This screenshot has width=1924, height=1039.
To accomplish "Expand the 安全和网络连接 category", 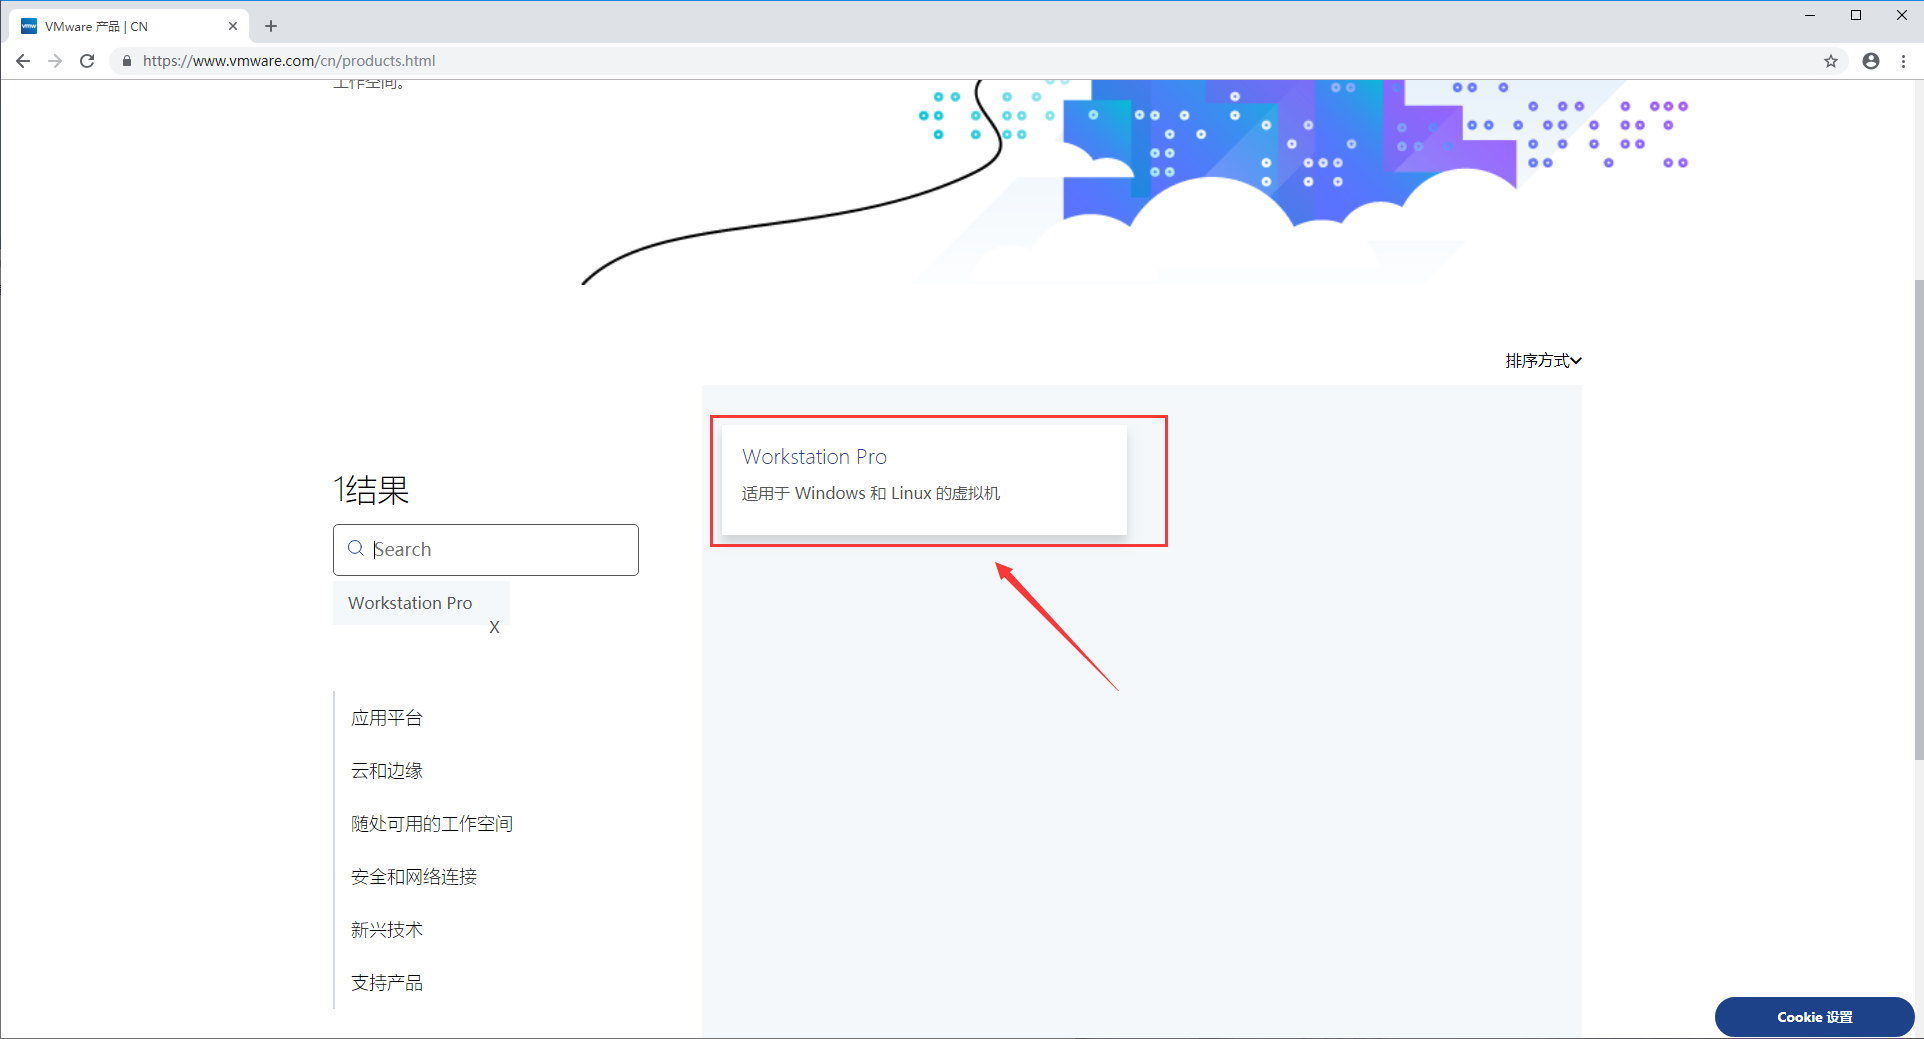I will click(x=413, y=877).
